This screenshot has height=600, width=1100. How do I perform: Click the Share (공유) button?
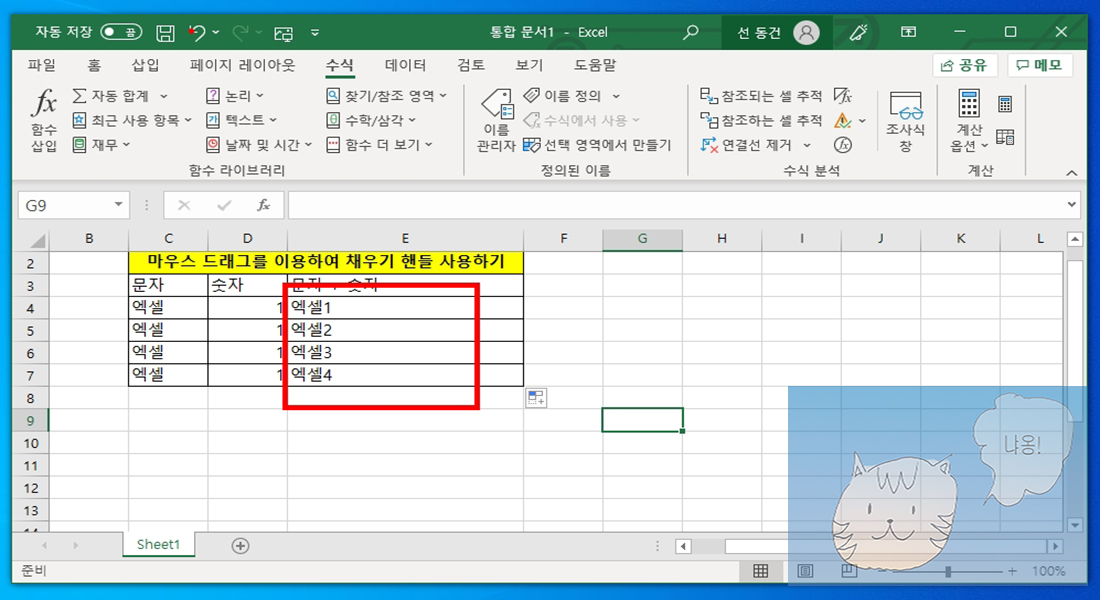point(965,65)
